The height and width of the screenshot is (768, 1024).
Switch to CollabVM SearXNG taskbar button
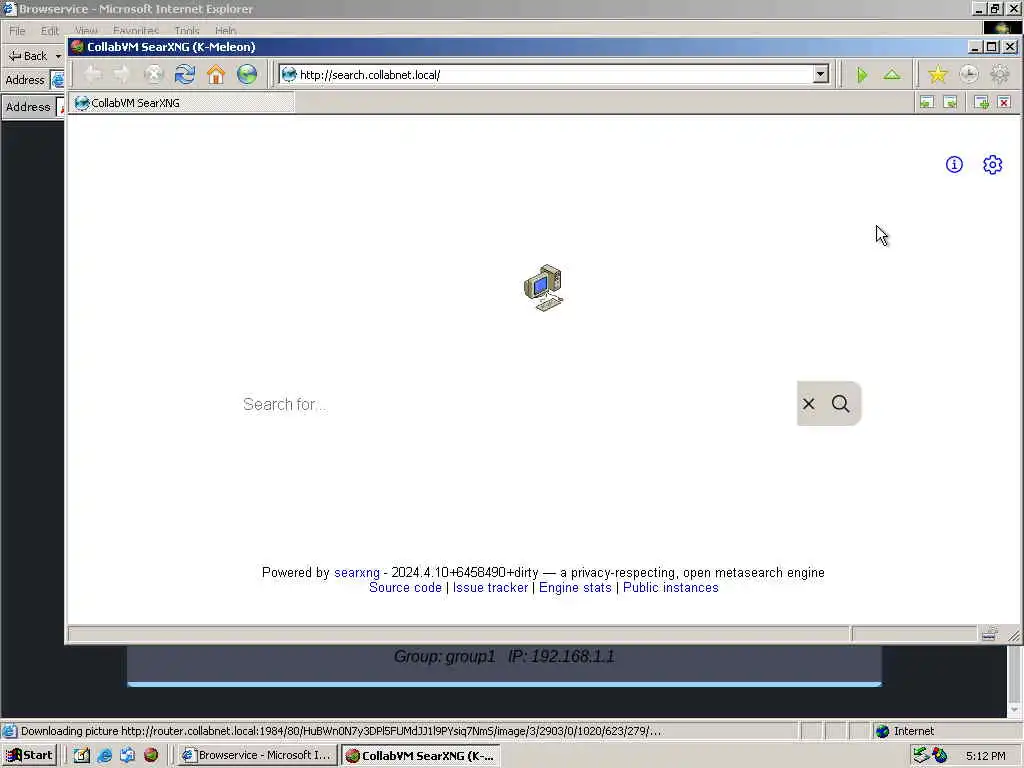click(421, 756)
